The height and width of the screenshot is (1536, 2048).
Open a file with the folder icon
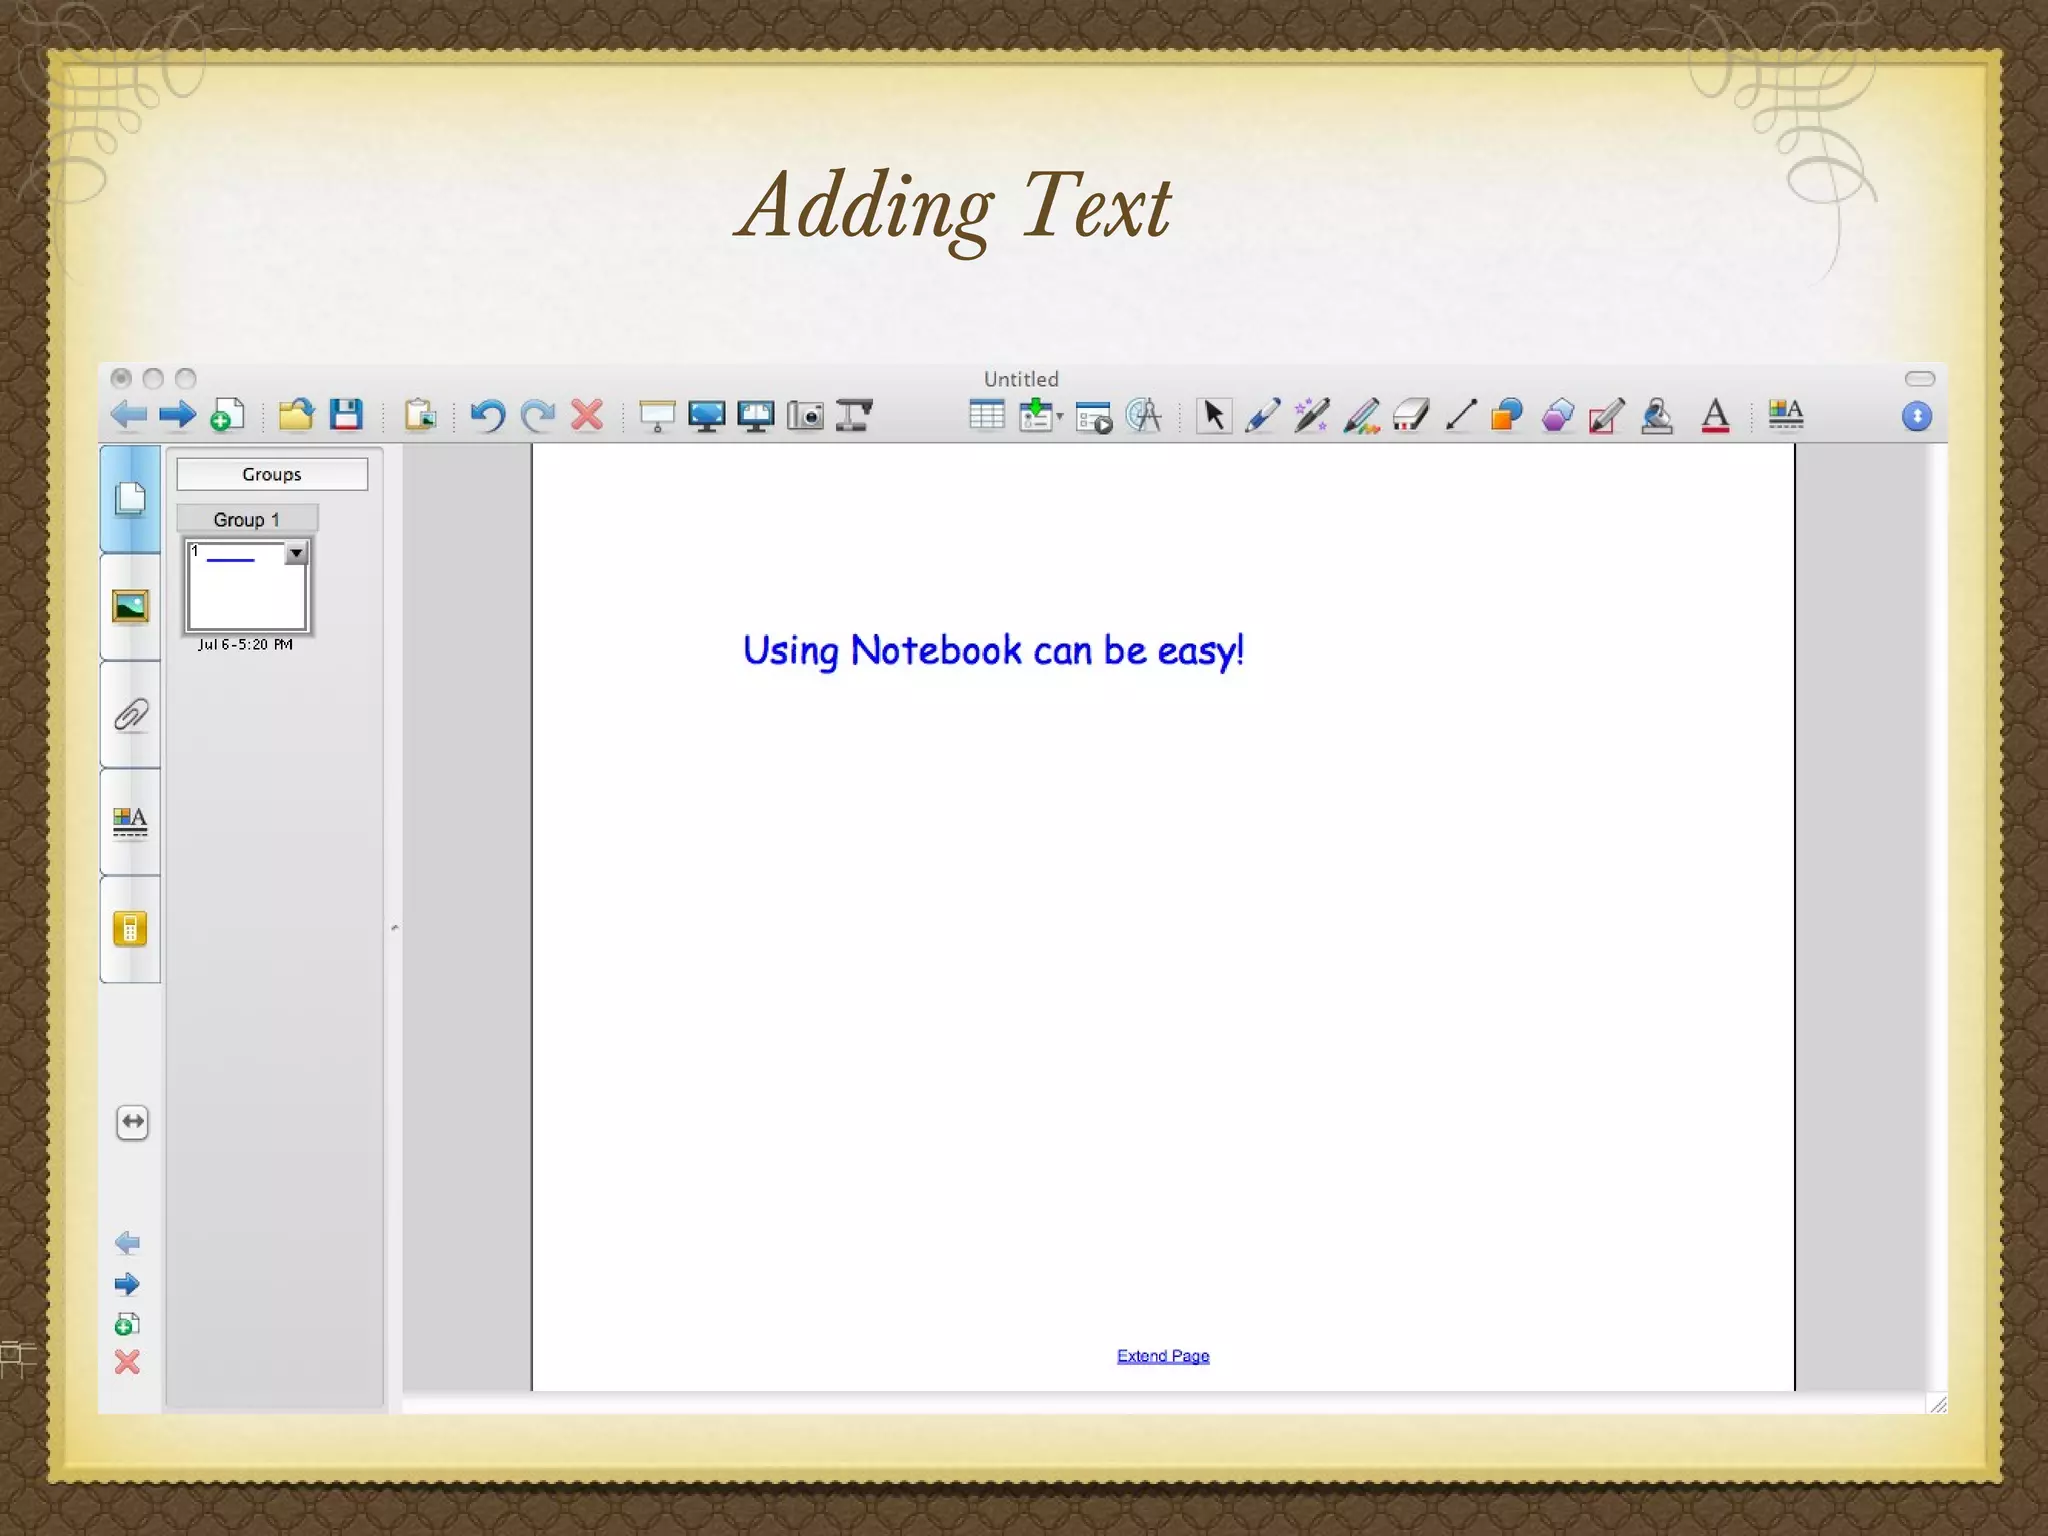click(296, 414)
